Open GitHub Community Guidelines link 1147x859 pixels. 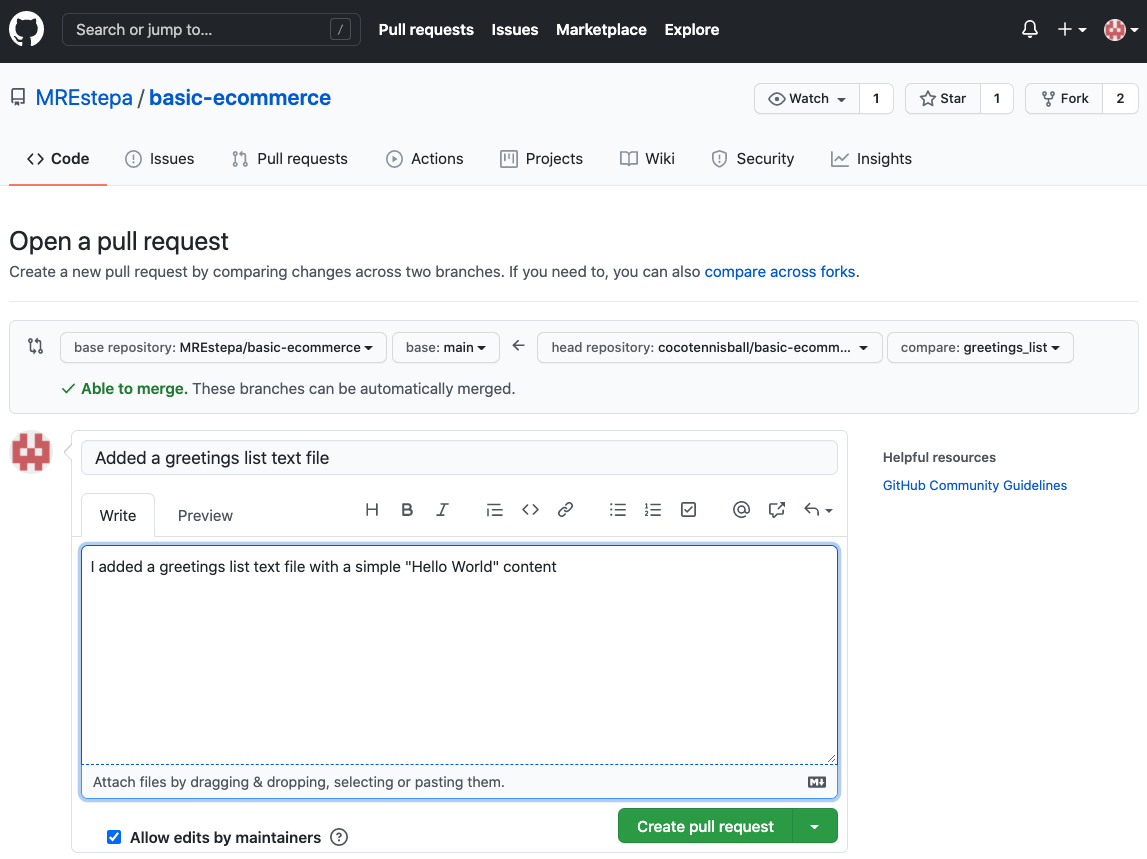[974, 486]
